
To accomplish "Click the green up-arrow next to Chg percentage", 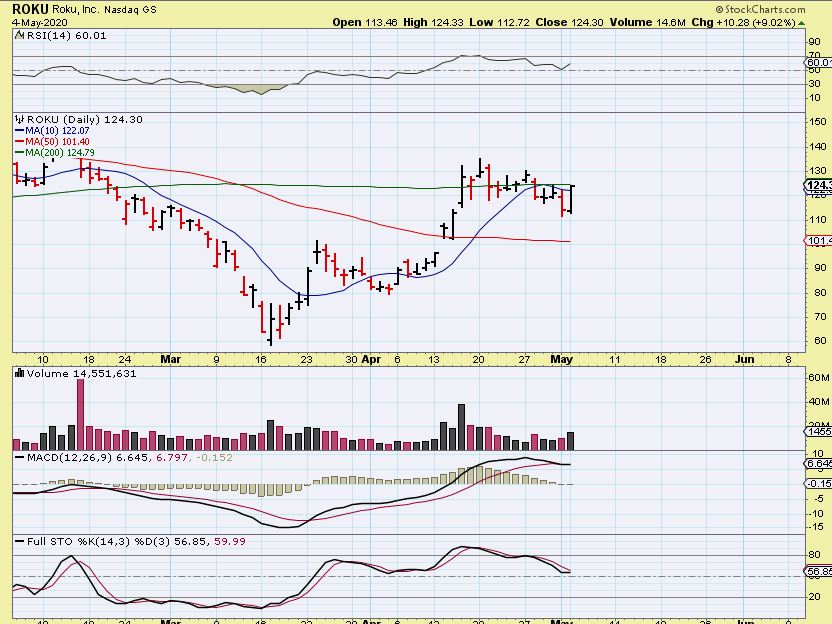I will (801, 23).
